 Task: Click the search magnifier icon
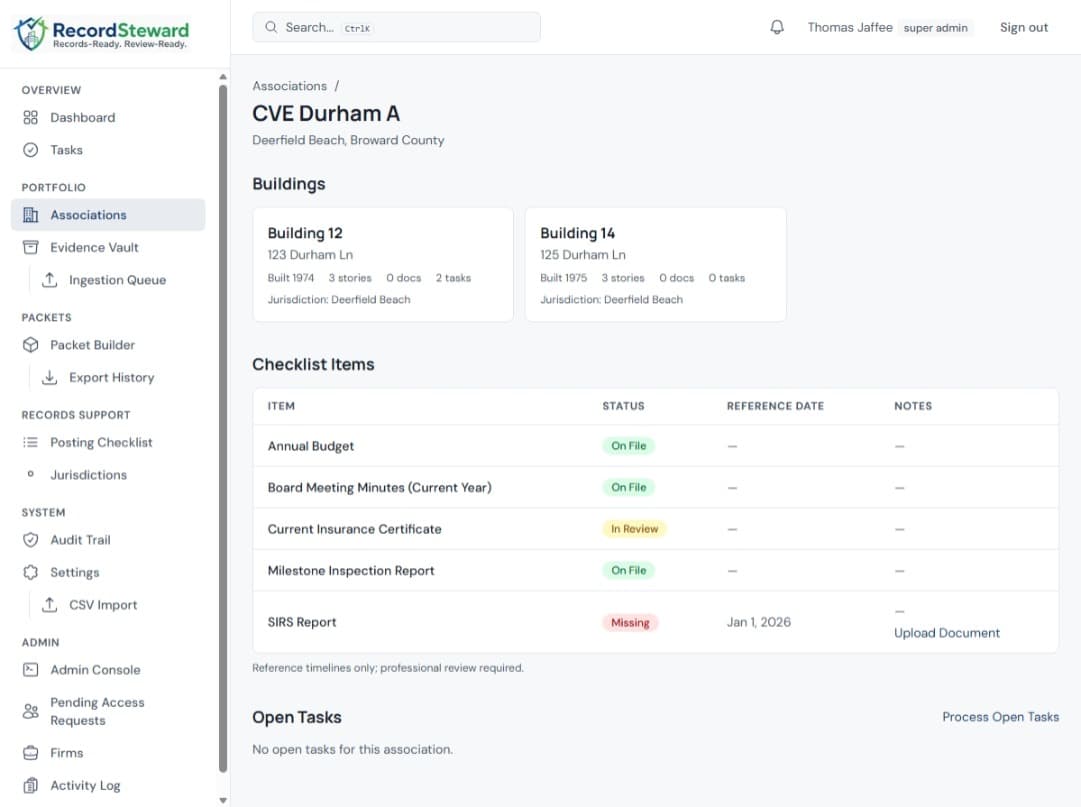[271, 28]
